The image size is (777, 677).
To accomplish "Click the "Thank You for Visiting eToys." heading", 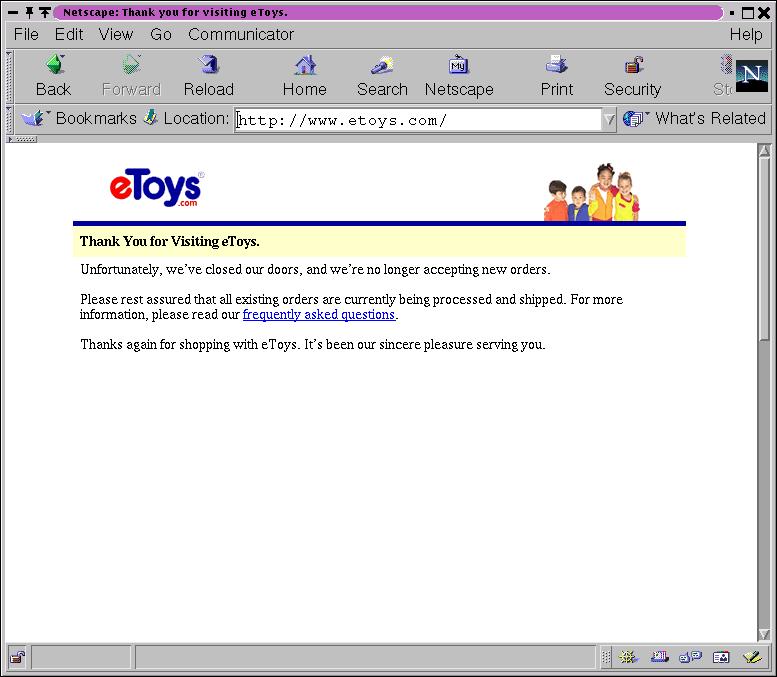I will coord(169,241).
